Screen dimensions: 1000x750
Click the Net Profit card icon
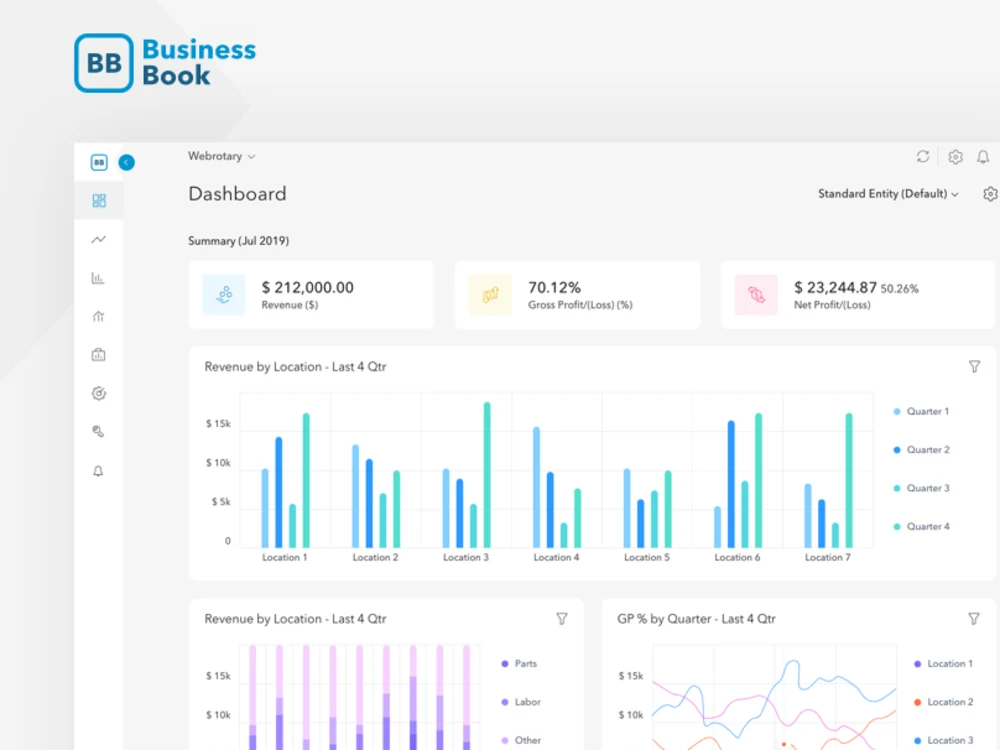coord(756,295)
